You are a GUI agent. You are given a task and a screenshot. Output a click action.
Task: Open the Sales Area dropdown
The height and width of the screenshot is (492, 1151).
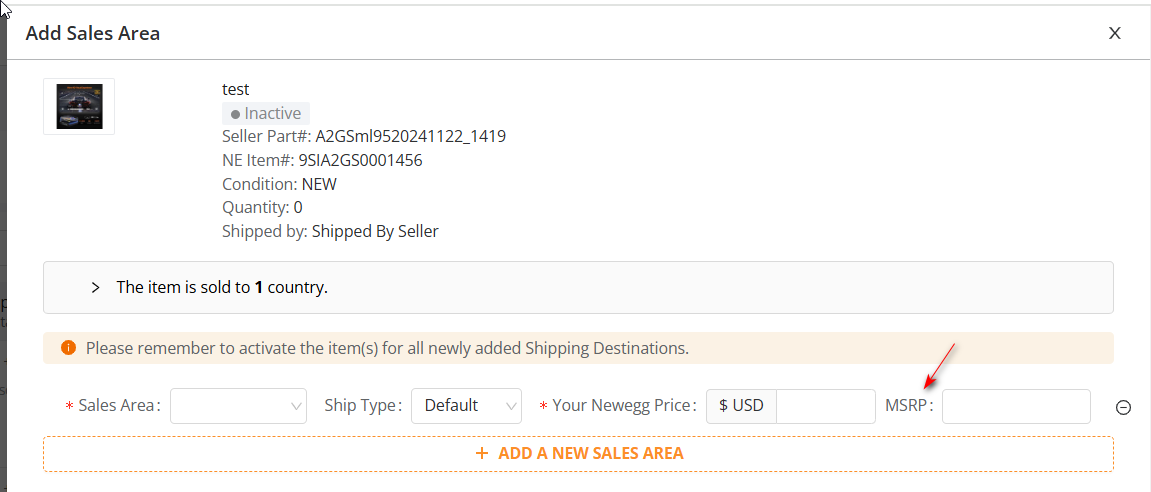(239, 406)
